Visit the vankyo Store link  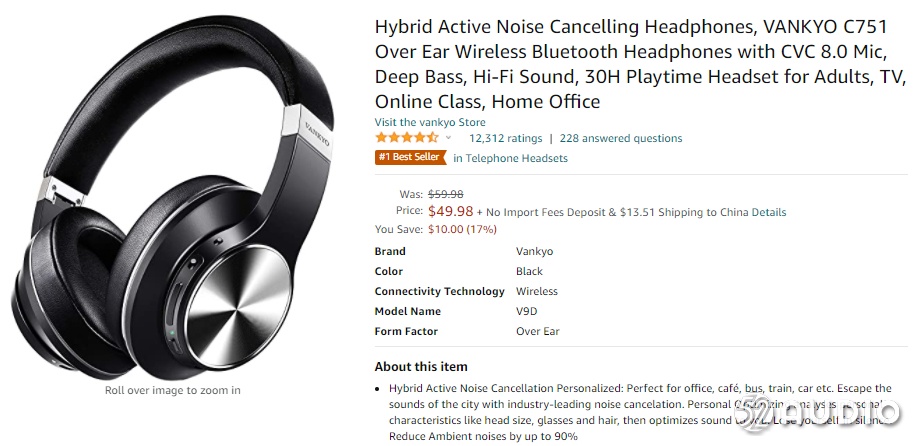coord(430,123)
